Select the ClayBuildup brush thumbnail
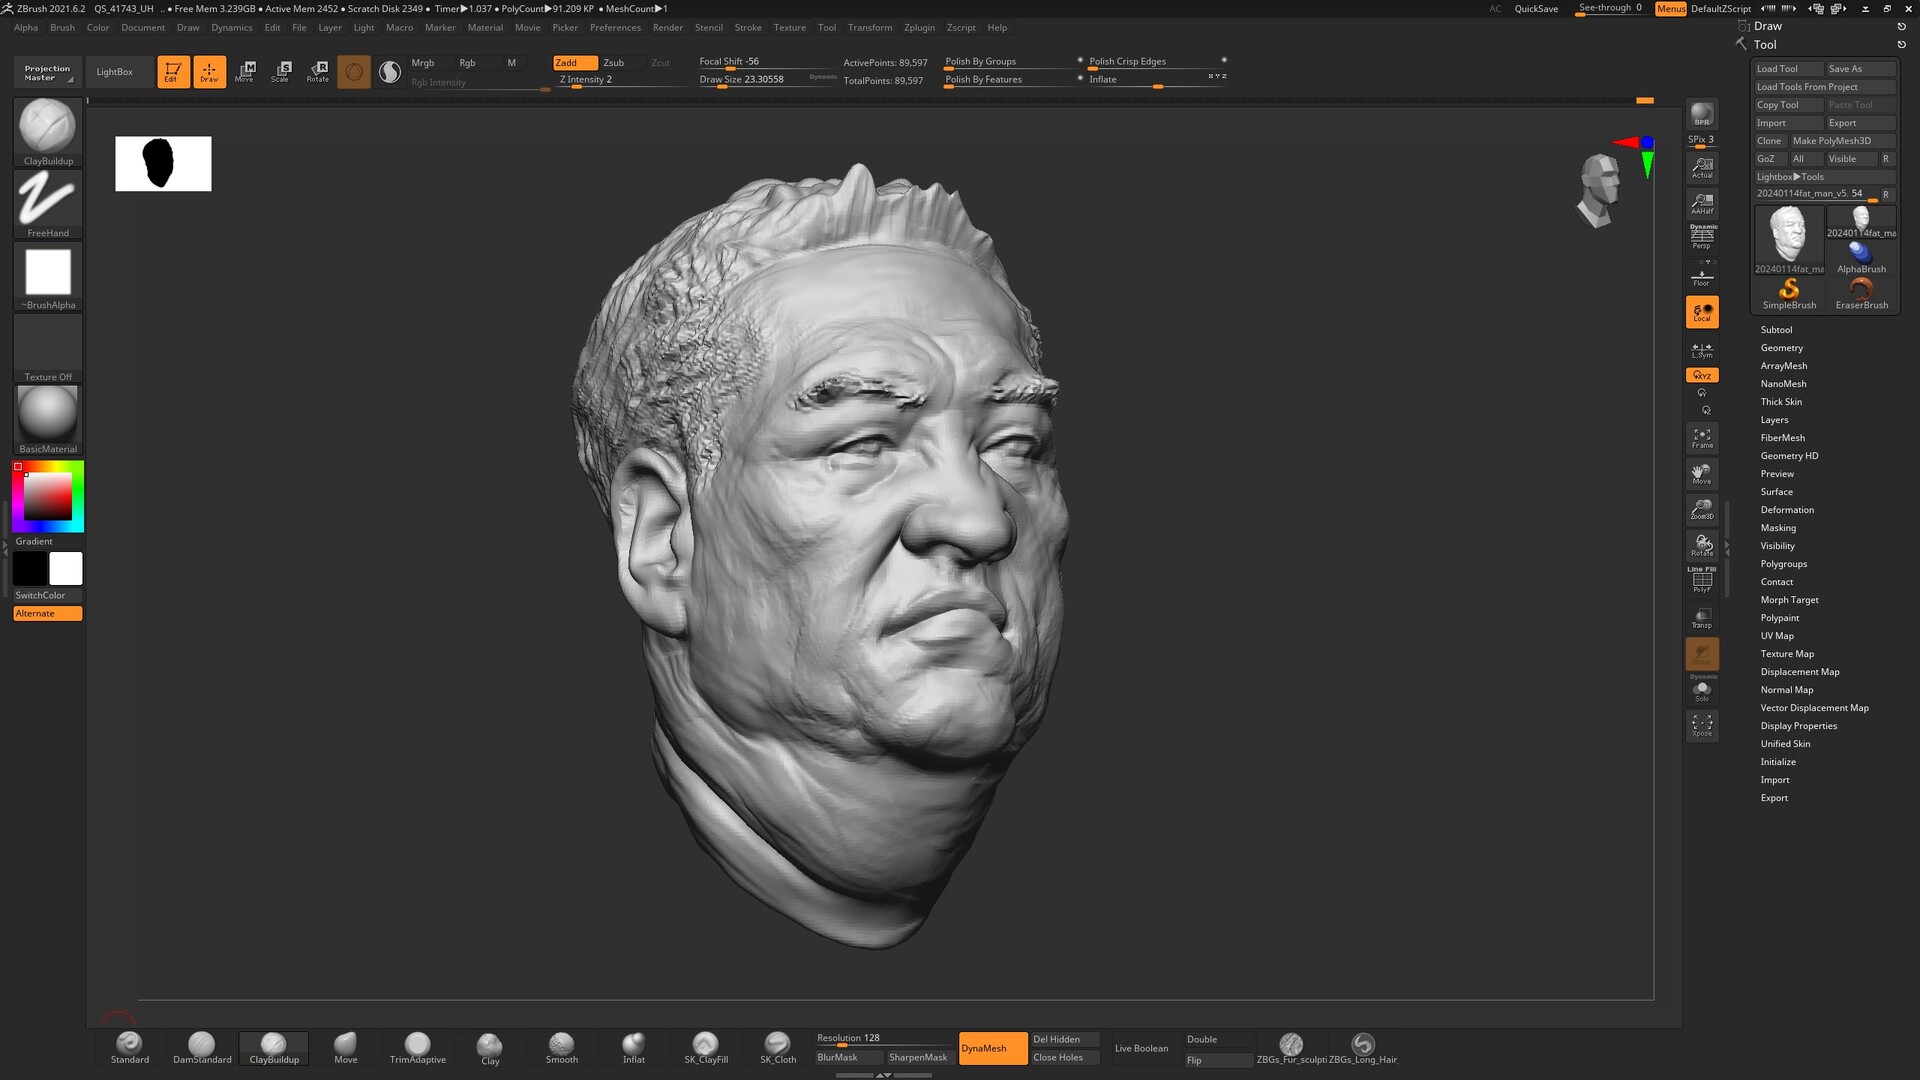Image resolution: width=1920 pixels, height=1080 pixels. click(x=47, y=128)
